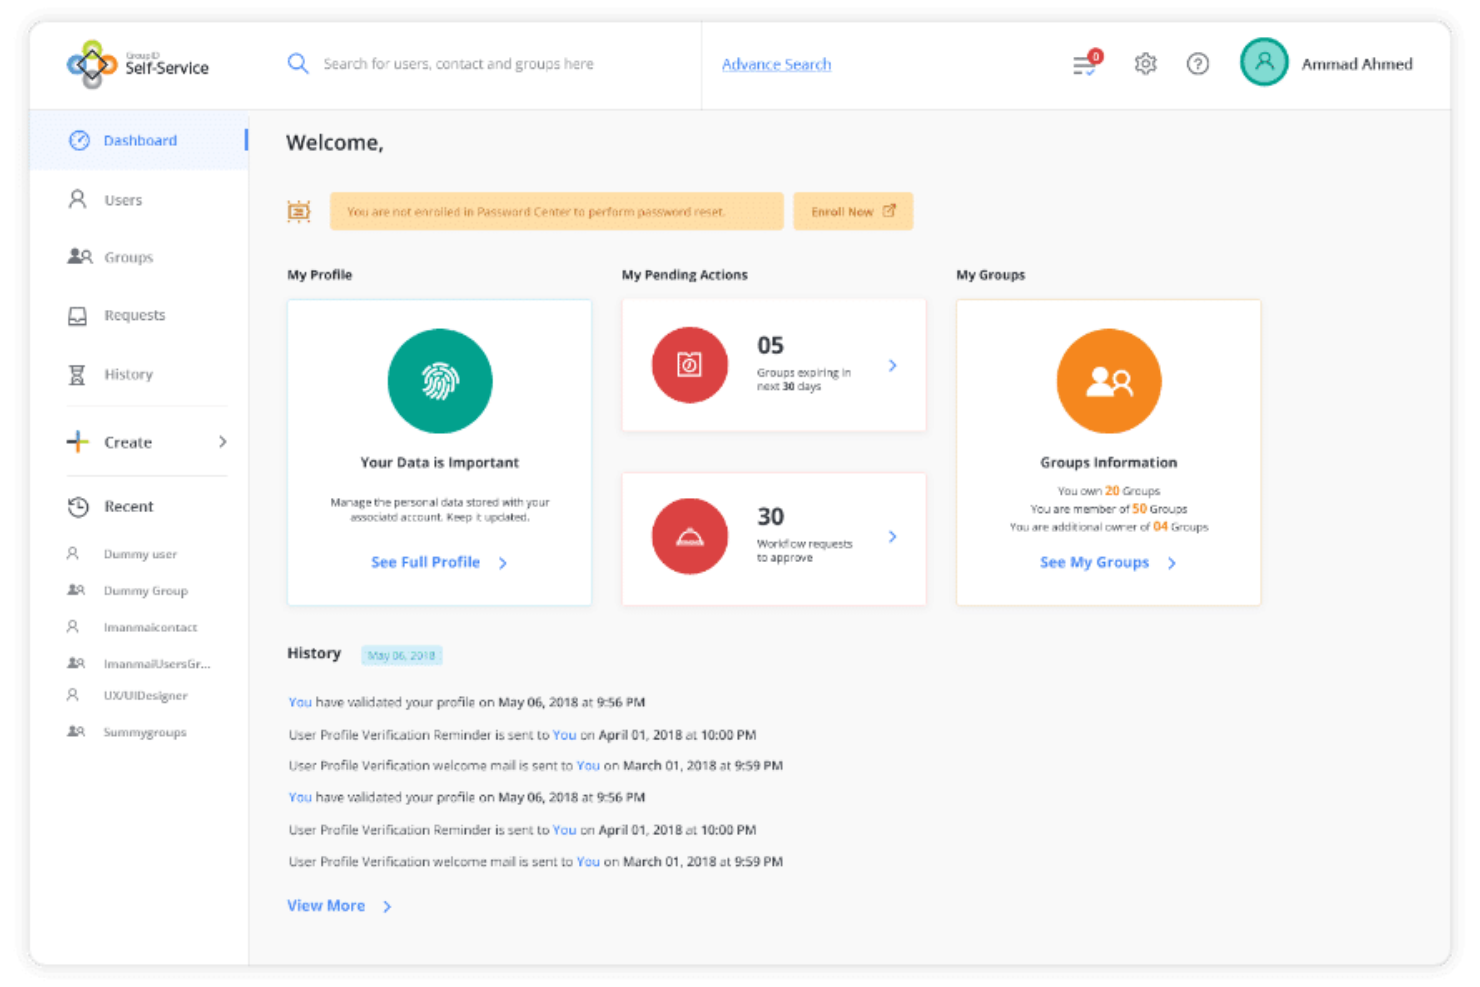Open Requests using its sidebar icon
Image resolution: width=1480 pixels, height=987 pixels.
click(78, 314)
